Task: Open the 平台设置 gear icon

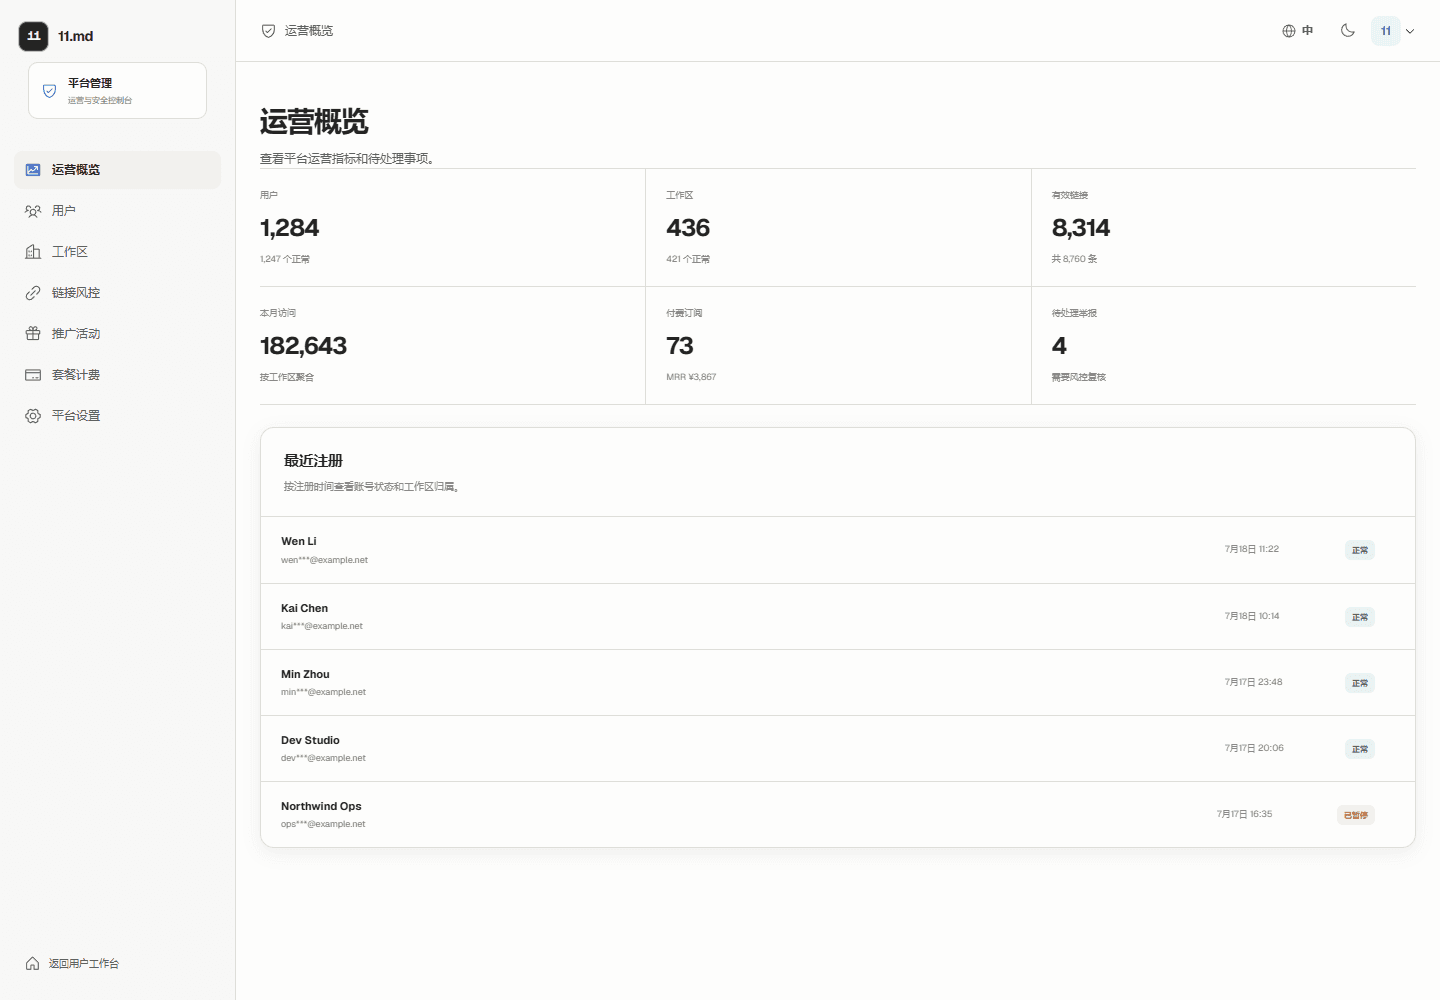Action: (x=33, y=416)
